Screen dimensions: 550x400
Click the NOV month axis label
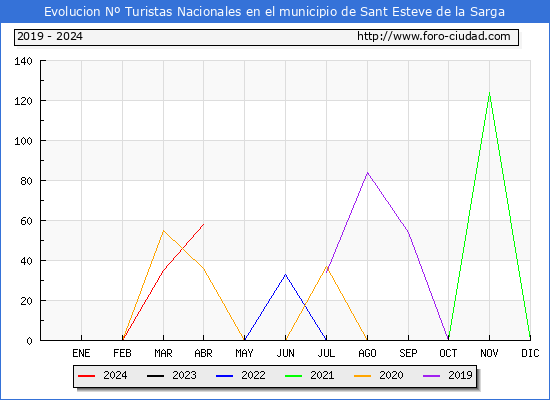click(x=489, y=353)
